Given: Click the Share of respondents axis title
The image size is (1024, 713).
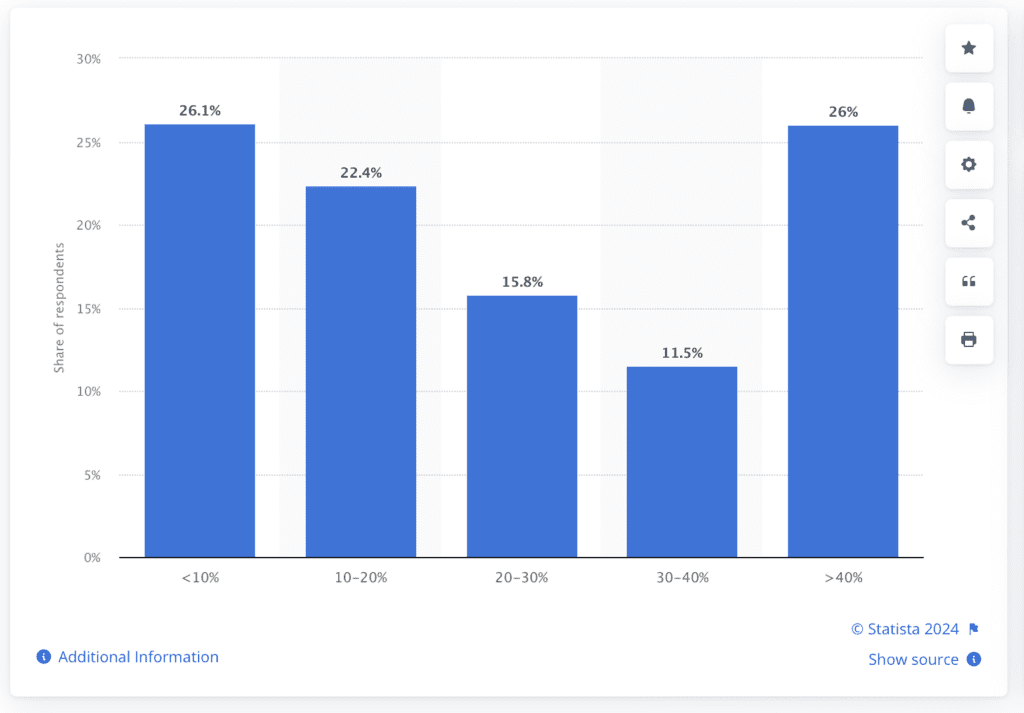Looking at the screenshot, I should tap(57, 307).
